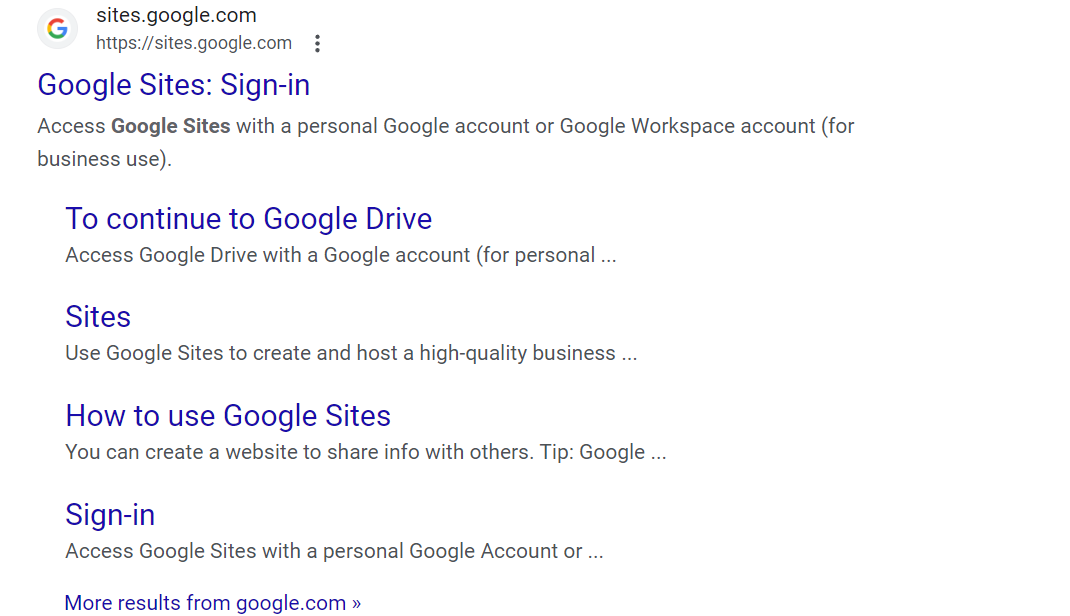The image size is (1070, 616).
Task: Open the 'Google Sites: Sign-in' main result
Action: (173, 85)
